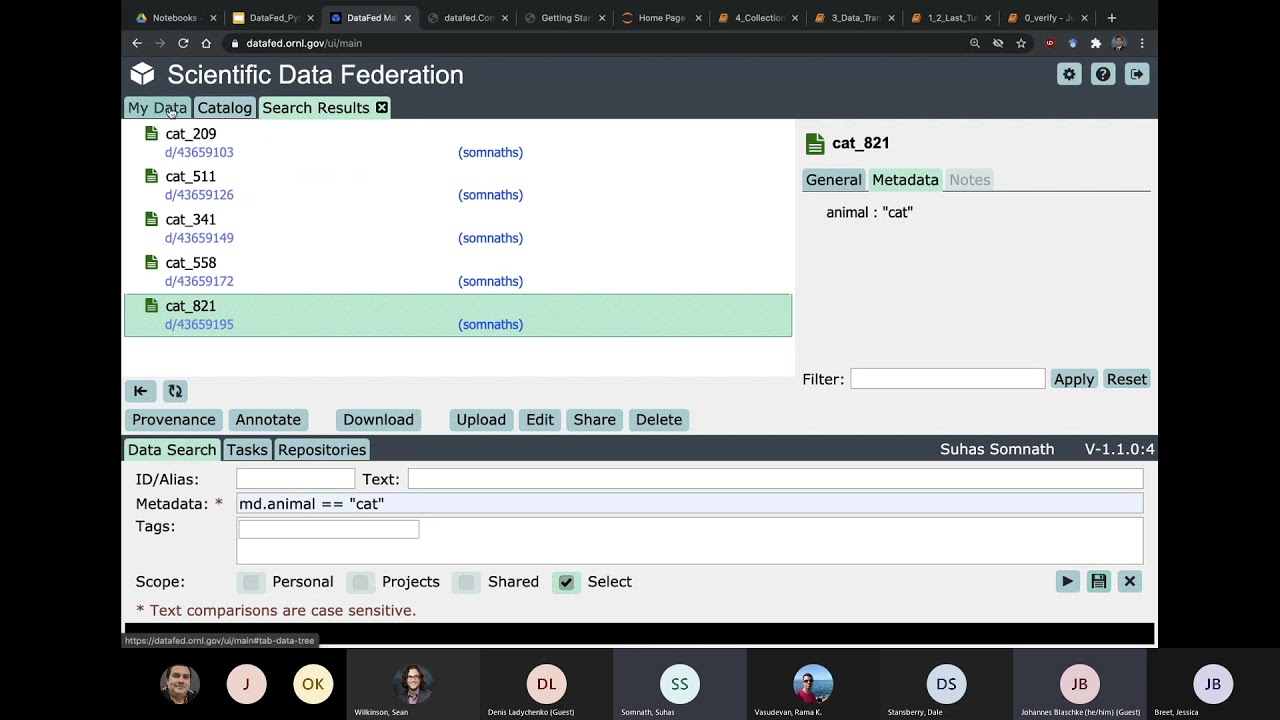Bookmark this page with star icon
Image resolution: width=1280 pixels, height=720 pixels.
tap(1021, 43)
